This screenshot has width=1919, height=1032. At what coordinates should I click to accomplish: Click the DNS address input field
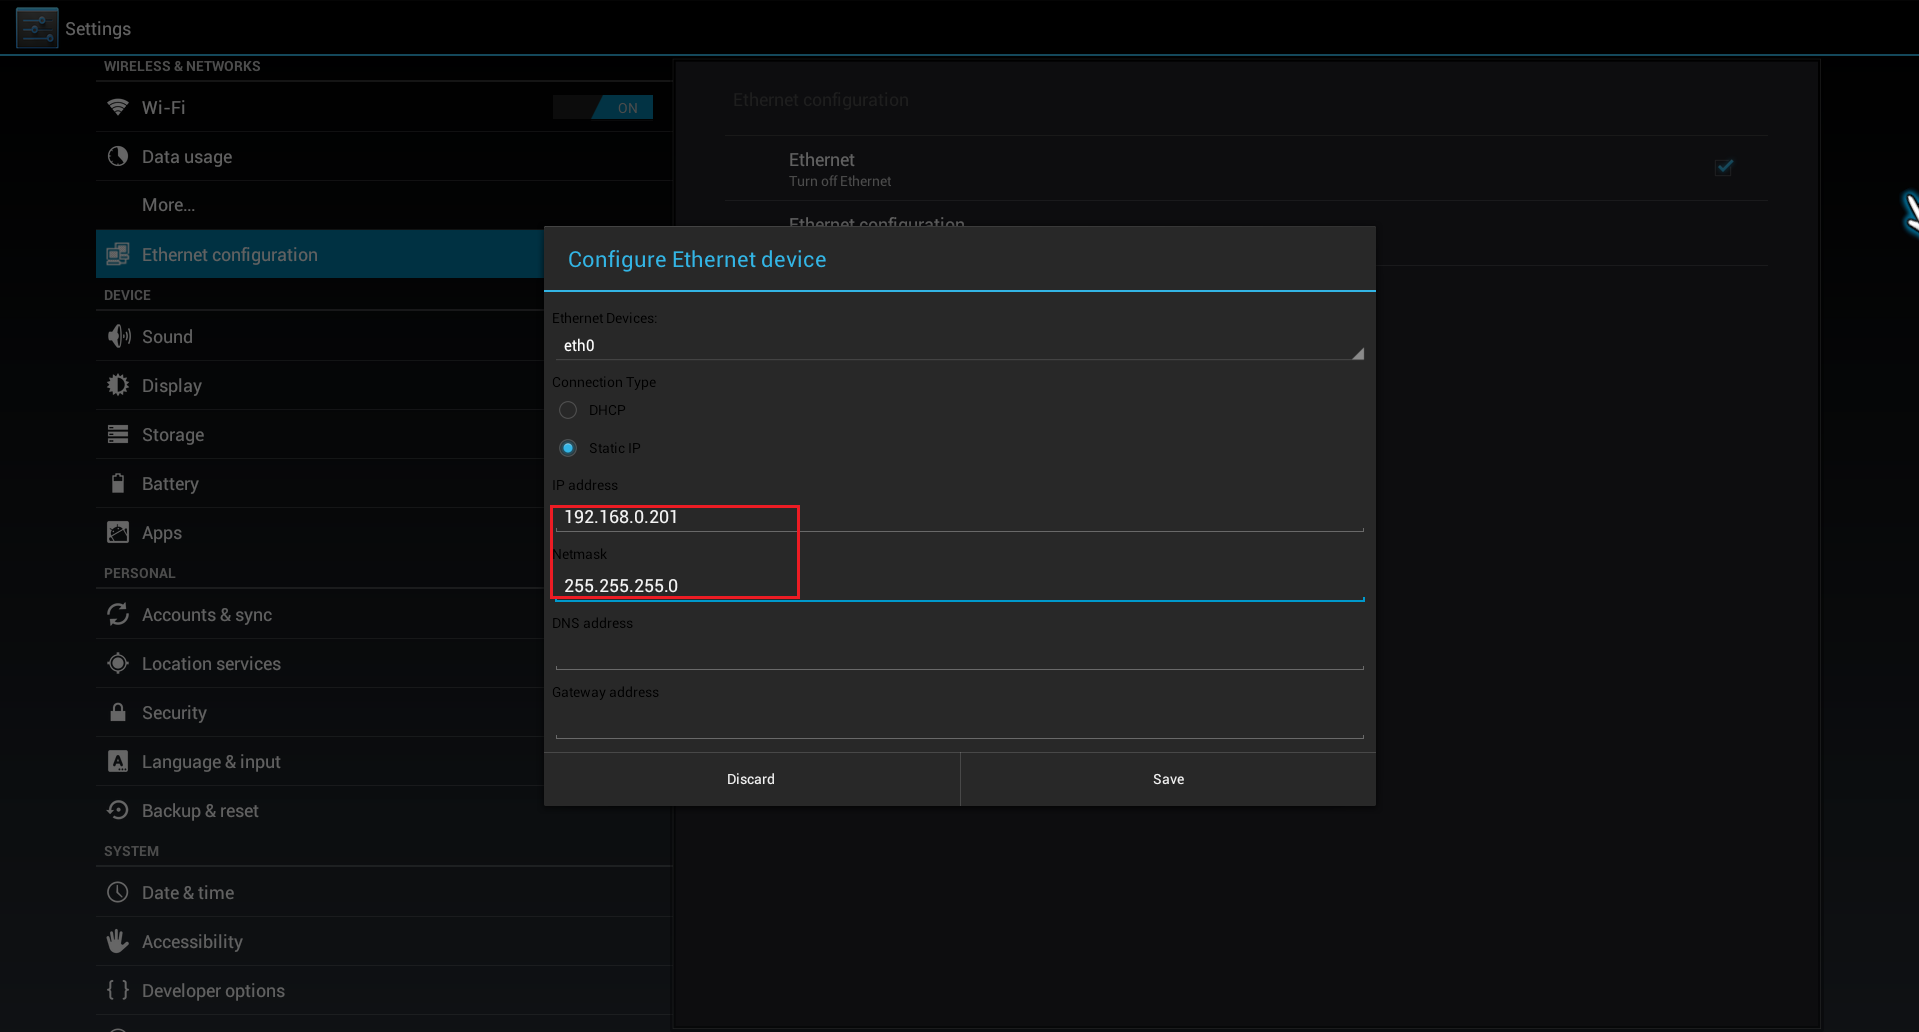pos(958,653)
